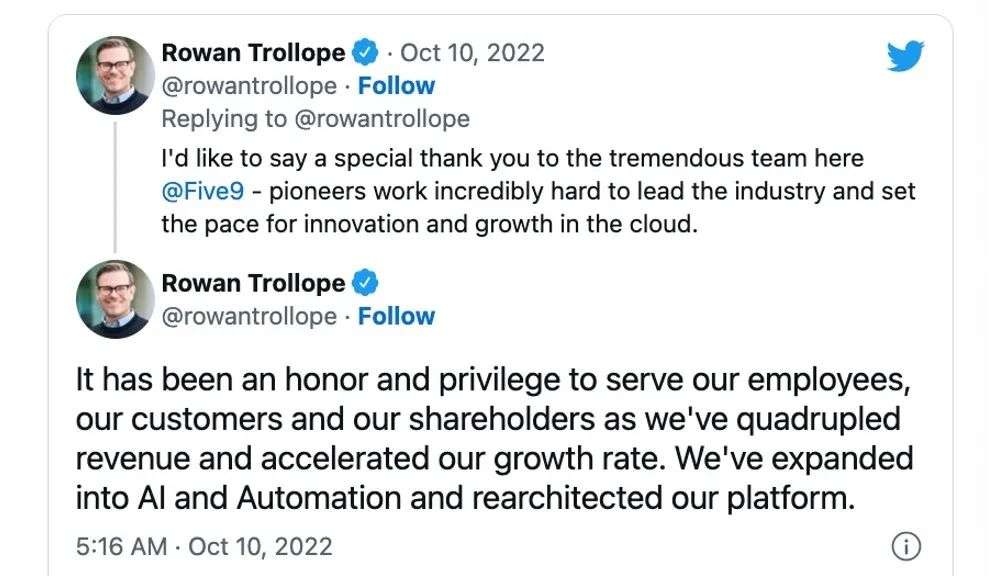The width and height of the screenshot is (988, 576).
Task: Click 'Rowan Trollope' name in top reply
Action: 253,52
